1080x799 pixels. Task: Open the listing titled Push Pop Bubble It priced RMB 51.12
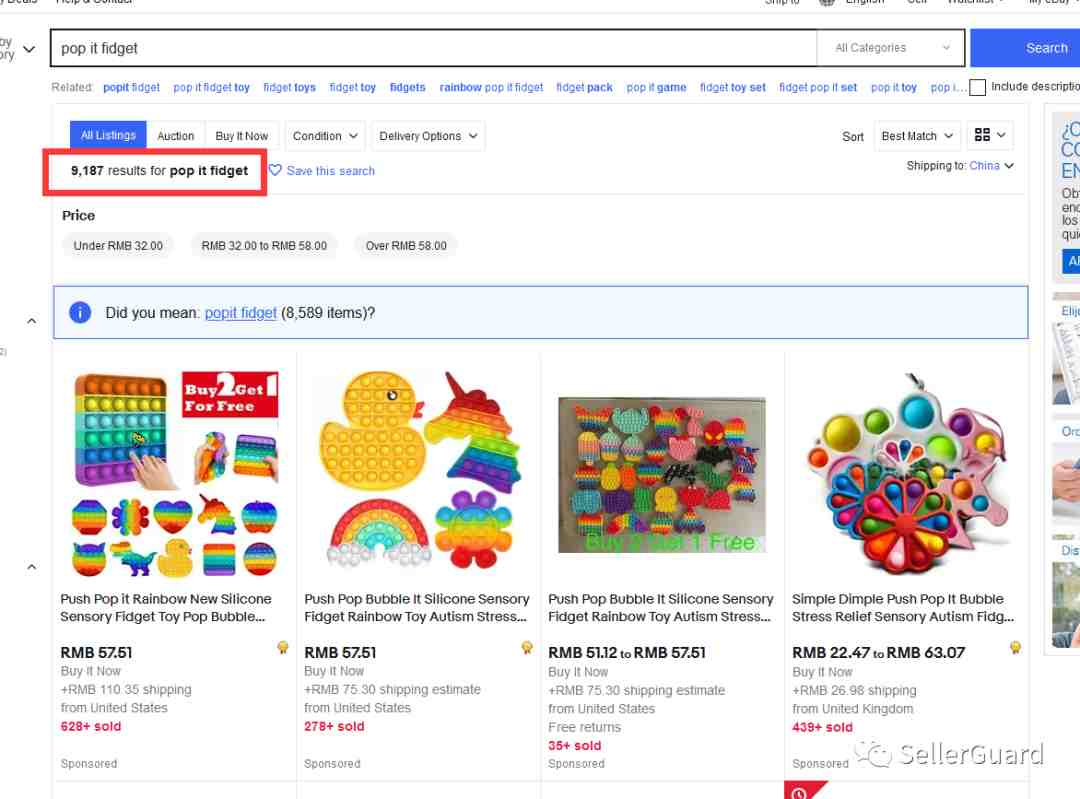661,608
